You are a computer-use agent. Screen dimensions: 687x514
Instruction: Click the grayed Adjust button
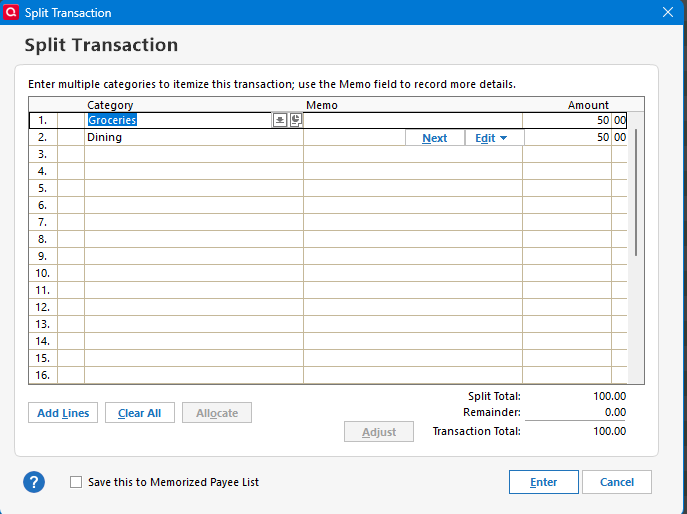coord(379,432)
